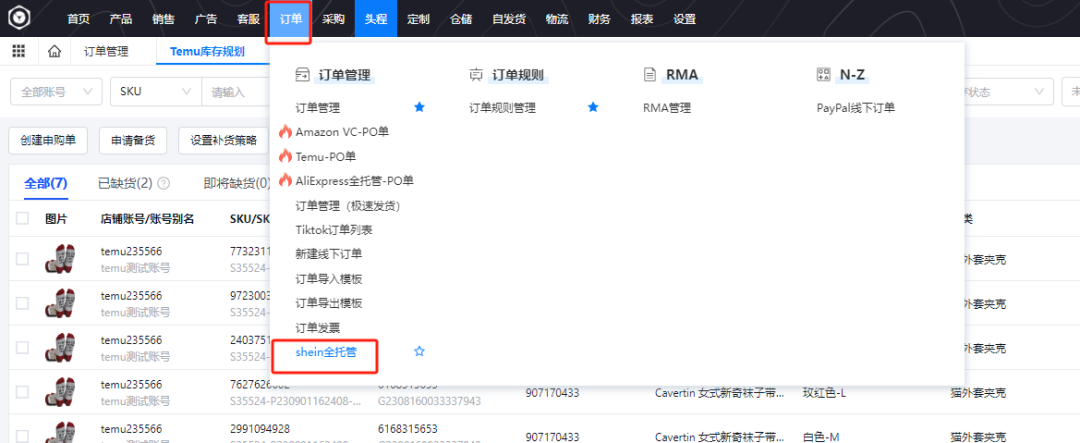Check the row with SKU 2403751

(x=23, y=348)
